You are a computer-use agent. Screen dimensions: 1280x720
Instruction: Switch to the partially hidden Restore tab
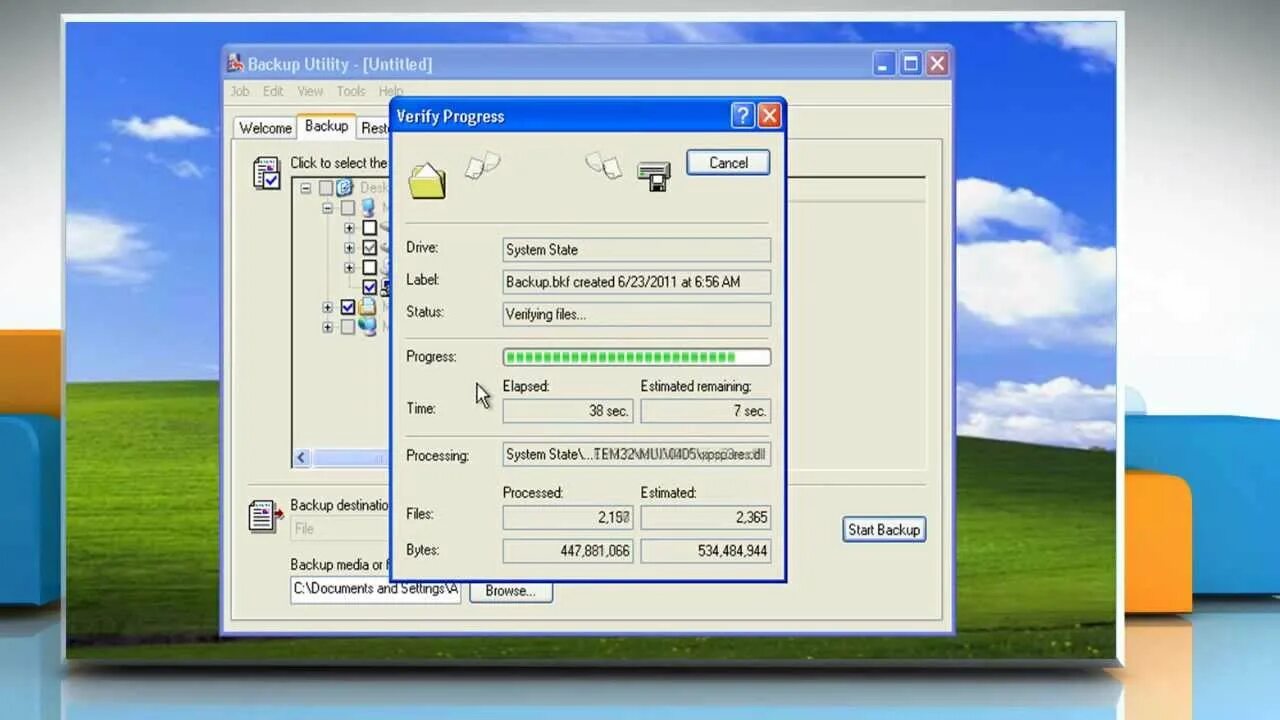click(374, 128)
